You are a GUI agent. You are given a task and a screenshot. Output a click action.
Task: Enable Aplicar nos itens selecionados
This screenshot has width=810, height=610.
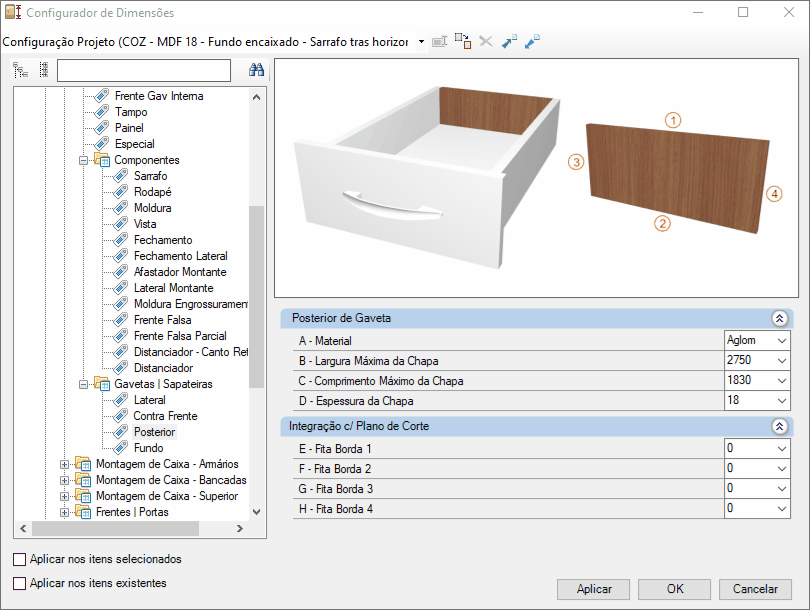(x=19, y=559)
